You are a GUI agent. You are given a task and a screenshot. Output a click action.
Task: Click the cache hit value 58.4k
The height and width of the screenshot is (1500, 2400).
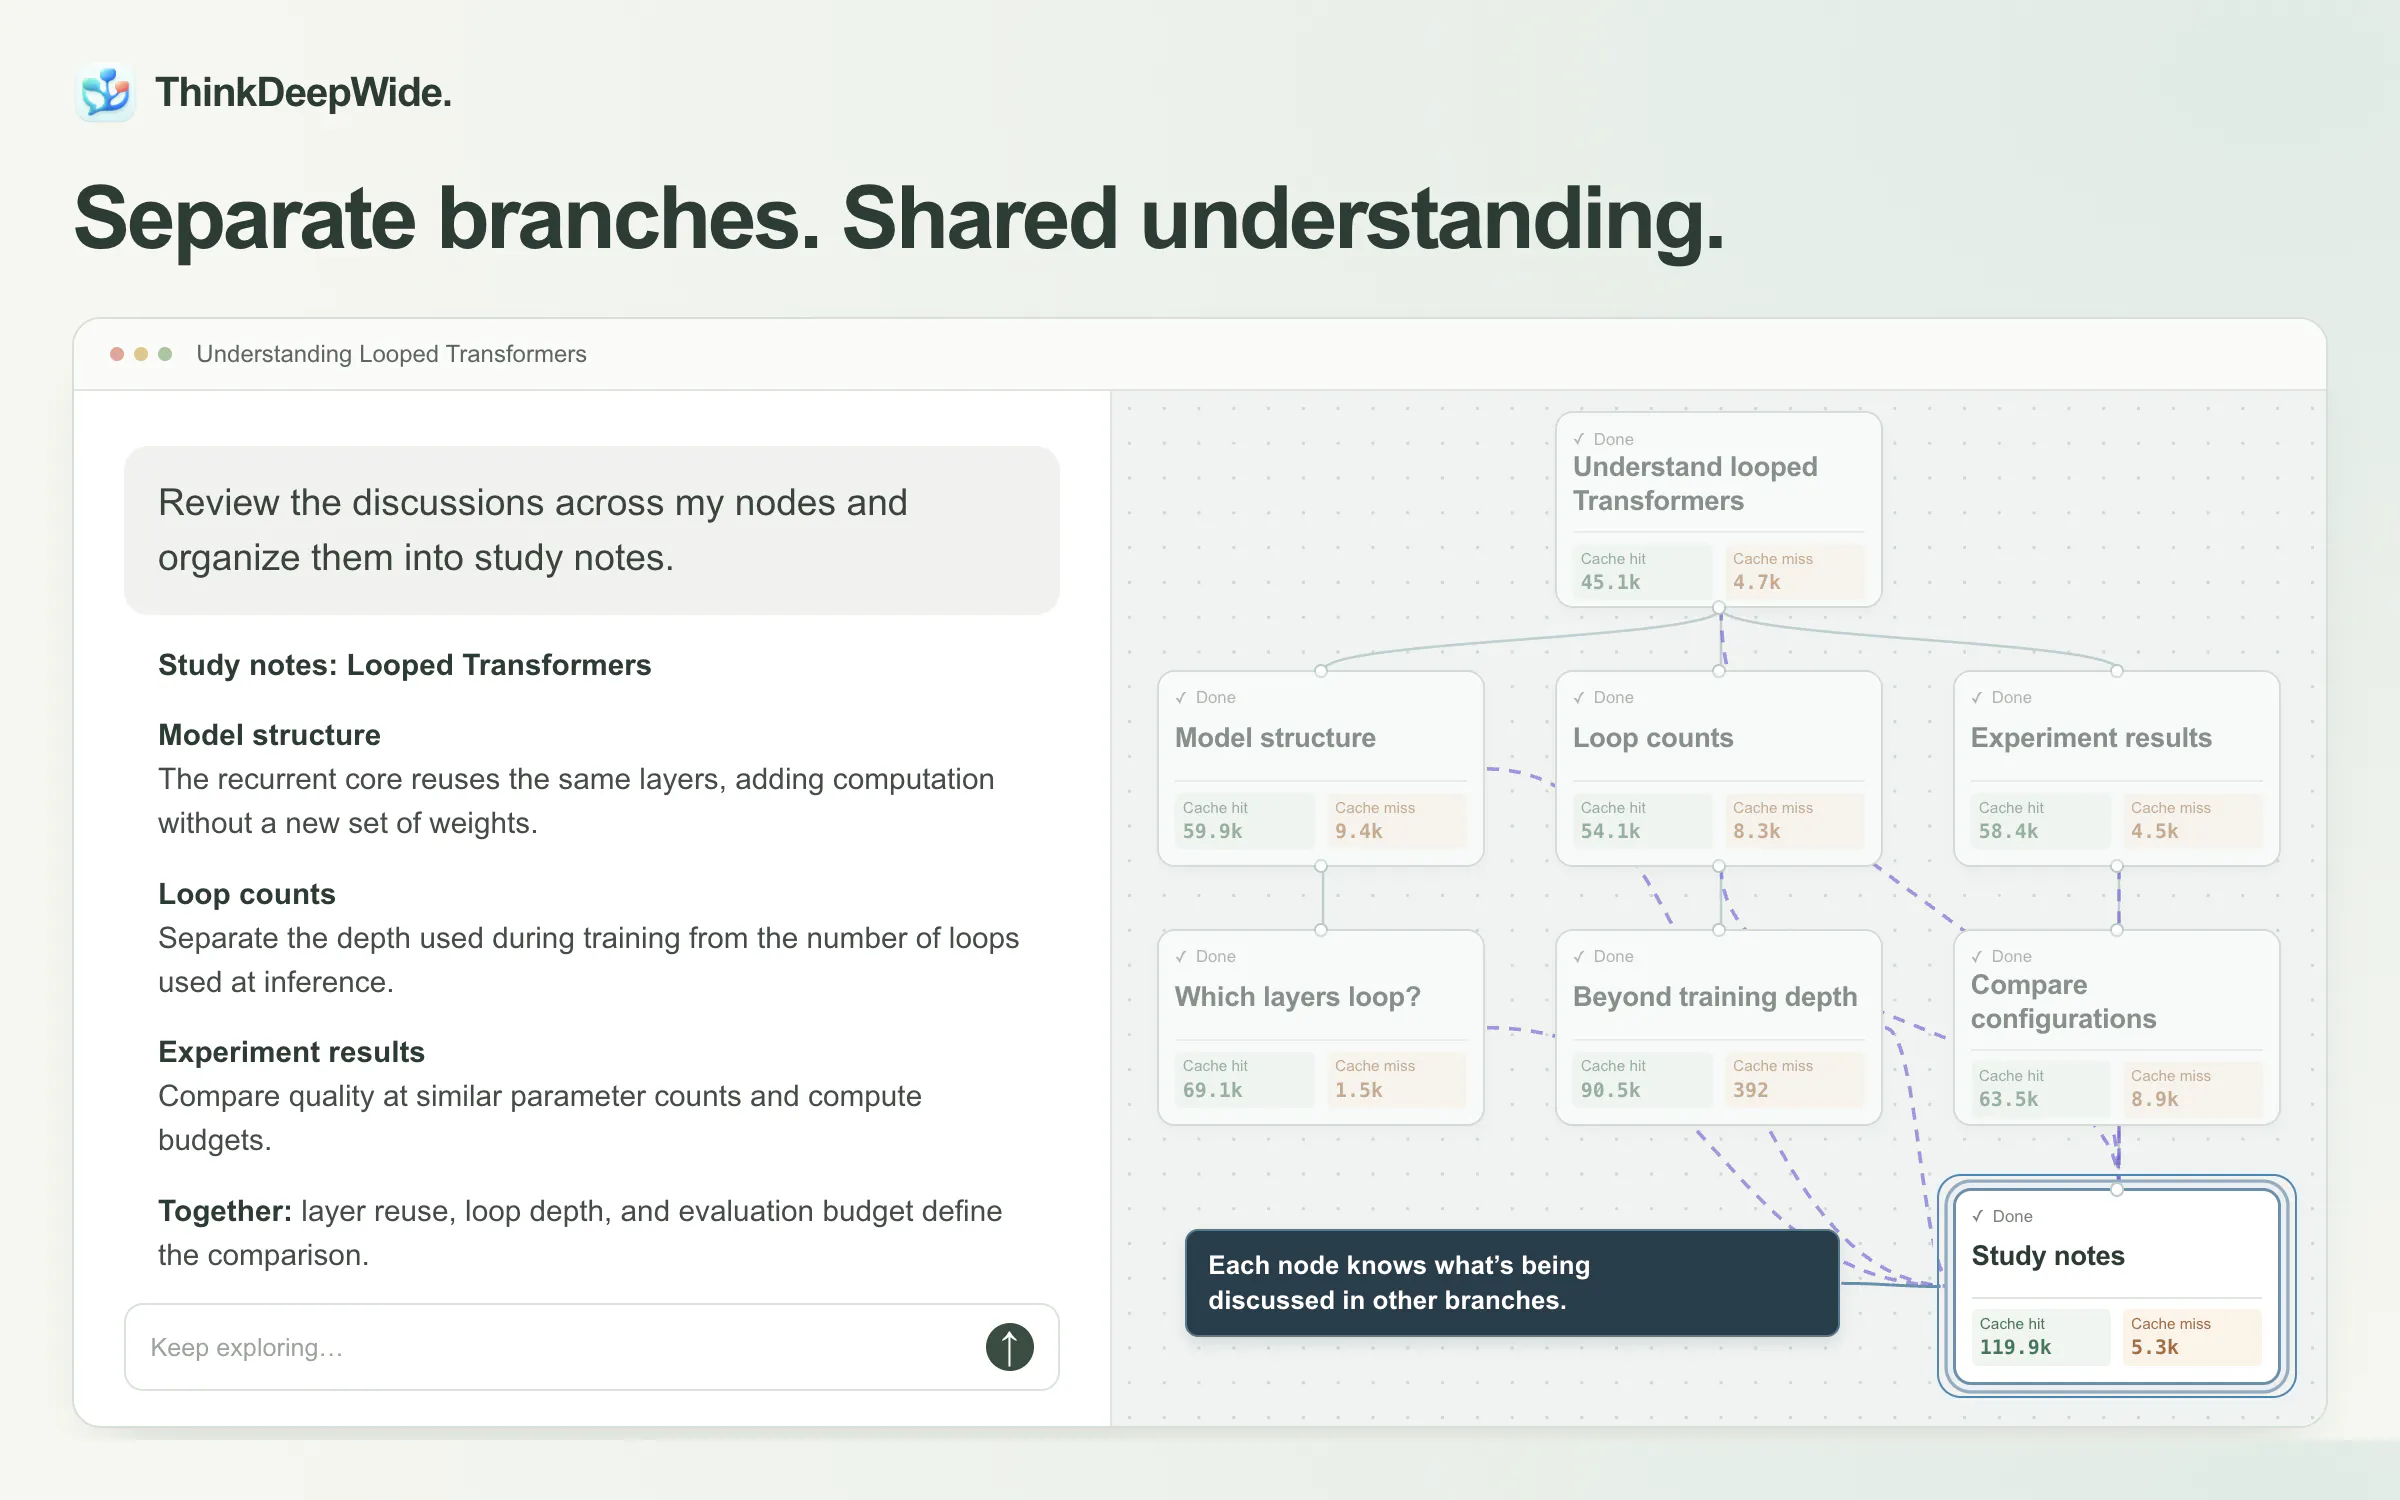(x=2008, y=831)
